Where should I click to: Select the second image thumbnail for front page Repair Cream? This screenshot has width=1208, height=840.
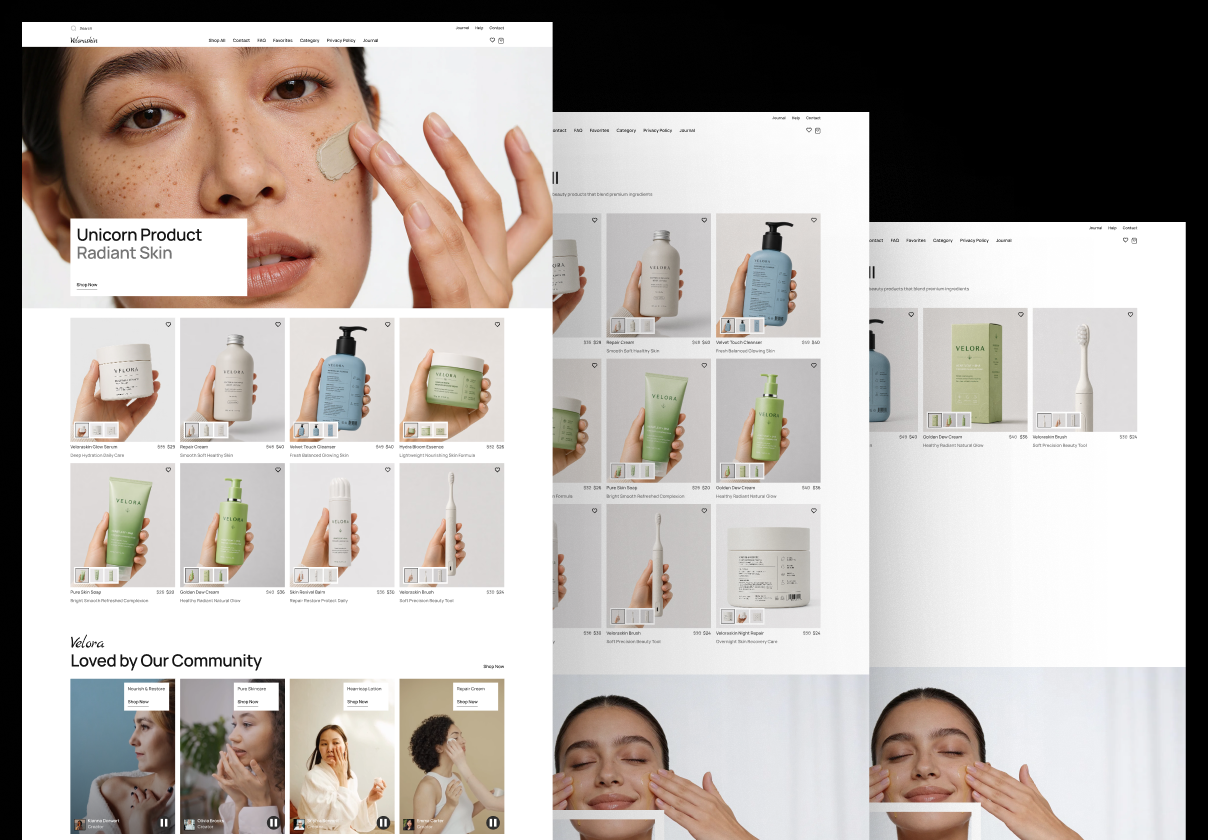point(206,430)
